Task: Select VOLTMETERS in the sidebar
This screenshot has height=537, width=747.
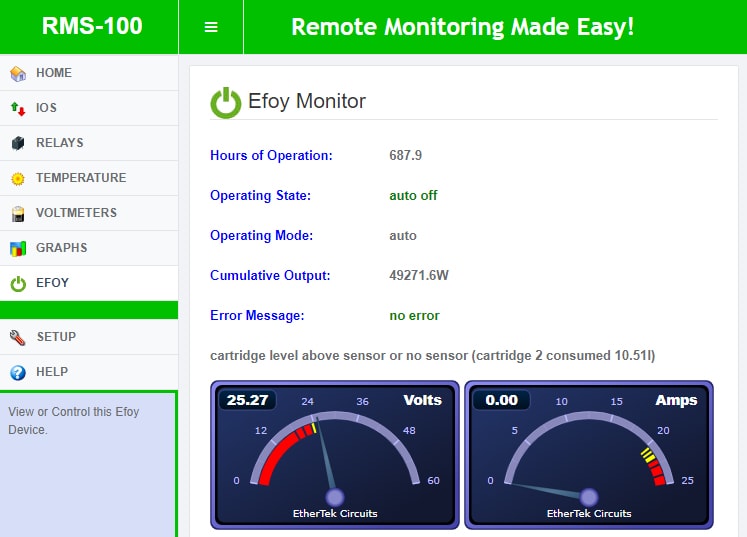Action: (x=76, y=213)
